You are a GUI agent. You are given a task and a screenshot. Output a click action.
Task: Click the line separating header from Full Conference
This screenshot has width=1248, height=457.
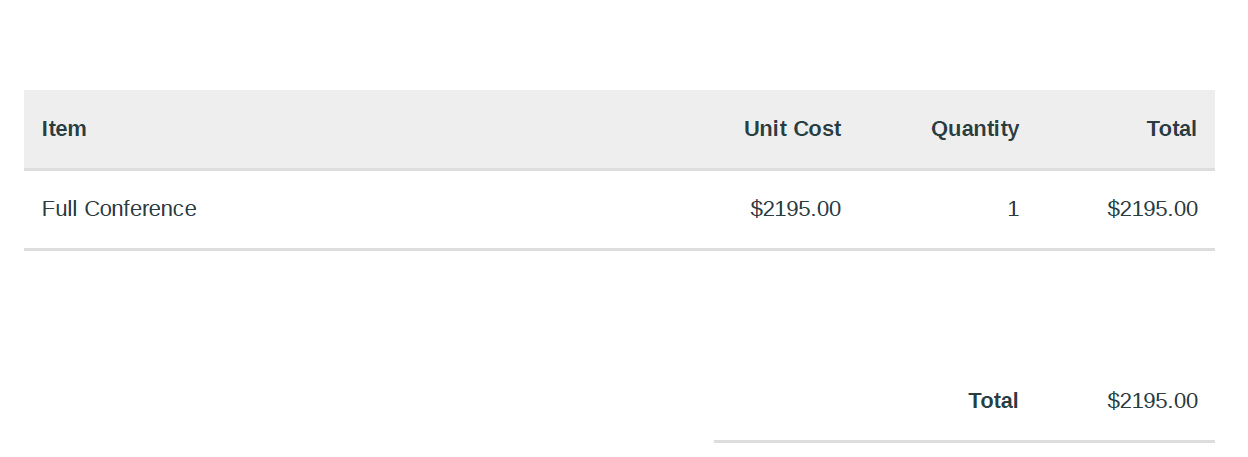pos(619,169)
